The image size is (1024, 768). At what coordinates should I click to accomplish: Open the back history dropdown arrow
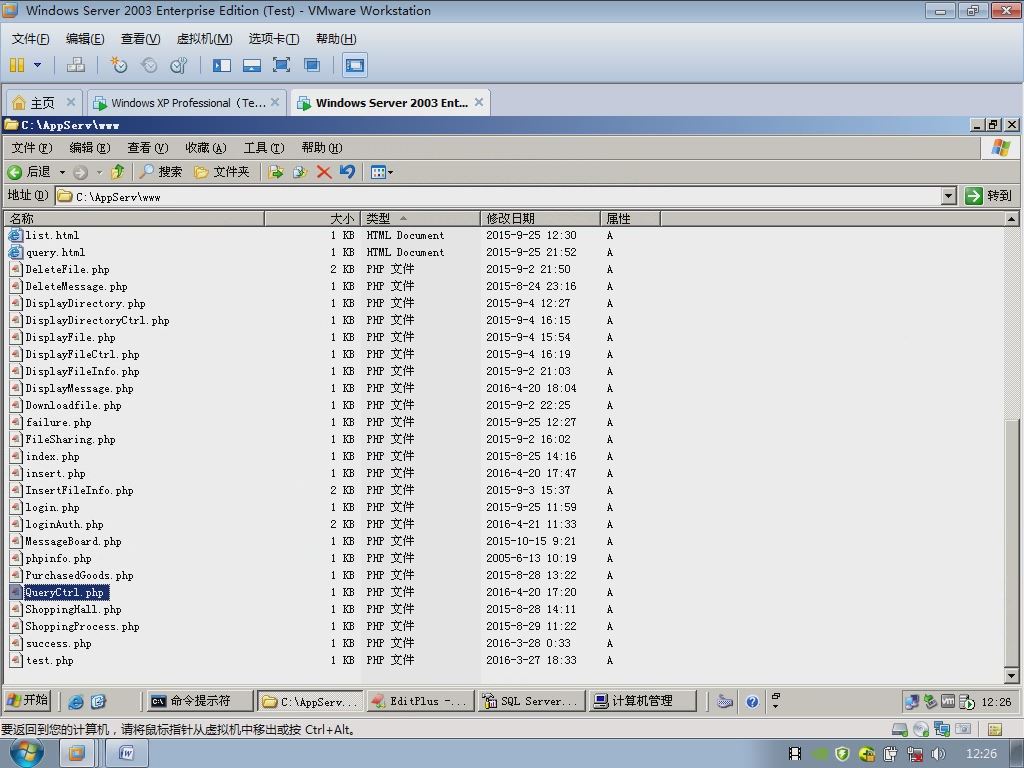(62, 172)
